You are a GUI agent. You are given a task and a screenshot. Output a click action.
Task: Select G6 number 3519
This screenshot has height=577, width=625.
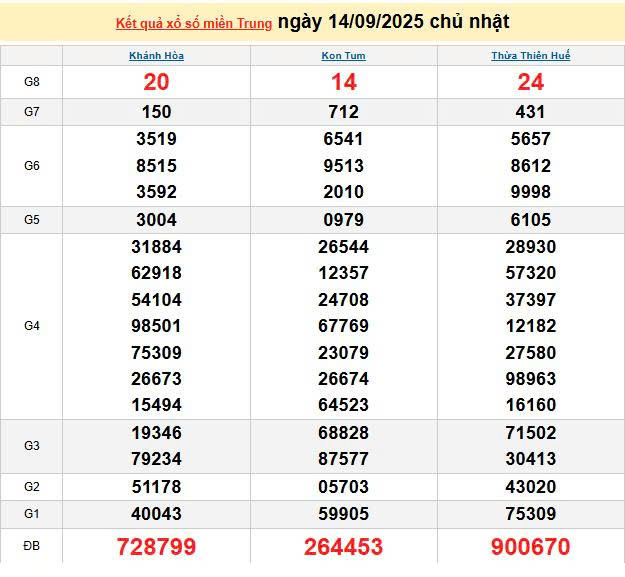(x=156, y=139)
